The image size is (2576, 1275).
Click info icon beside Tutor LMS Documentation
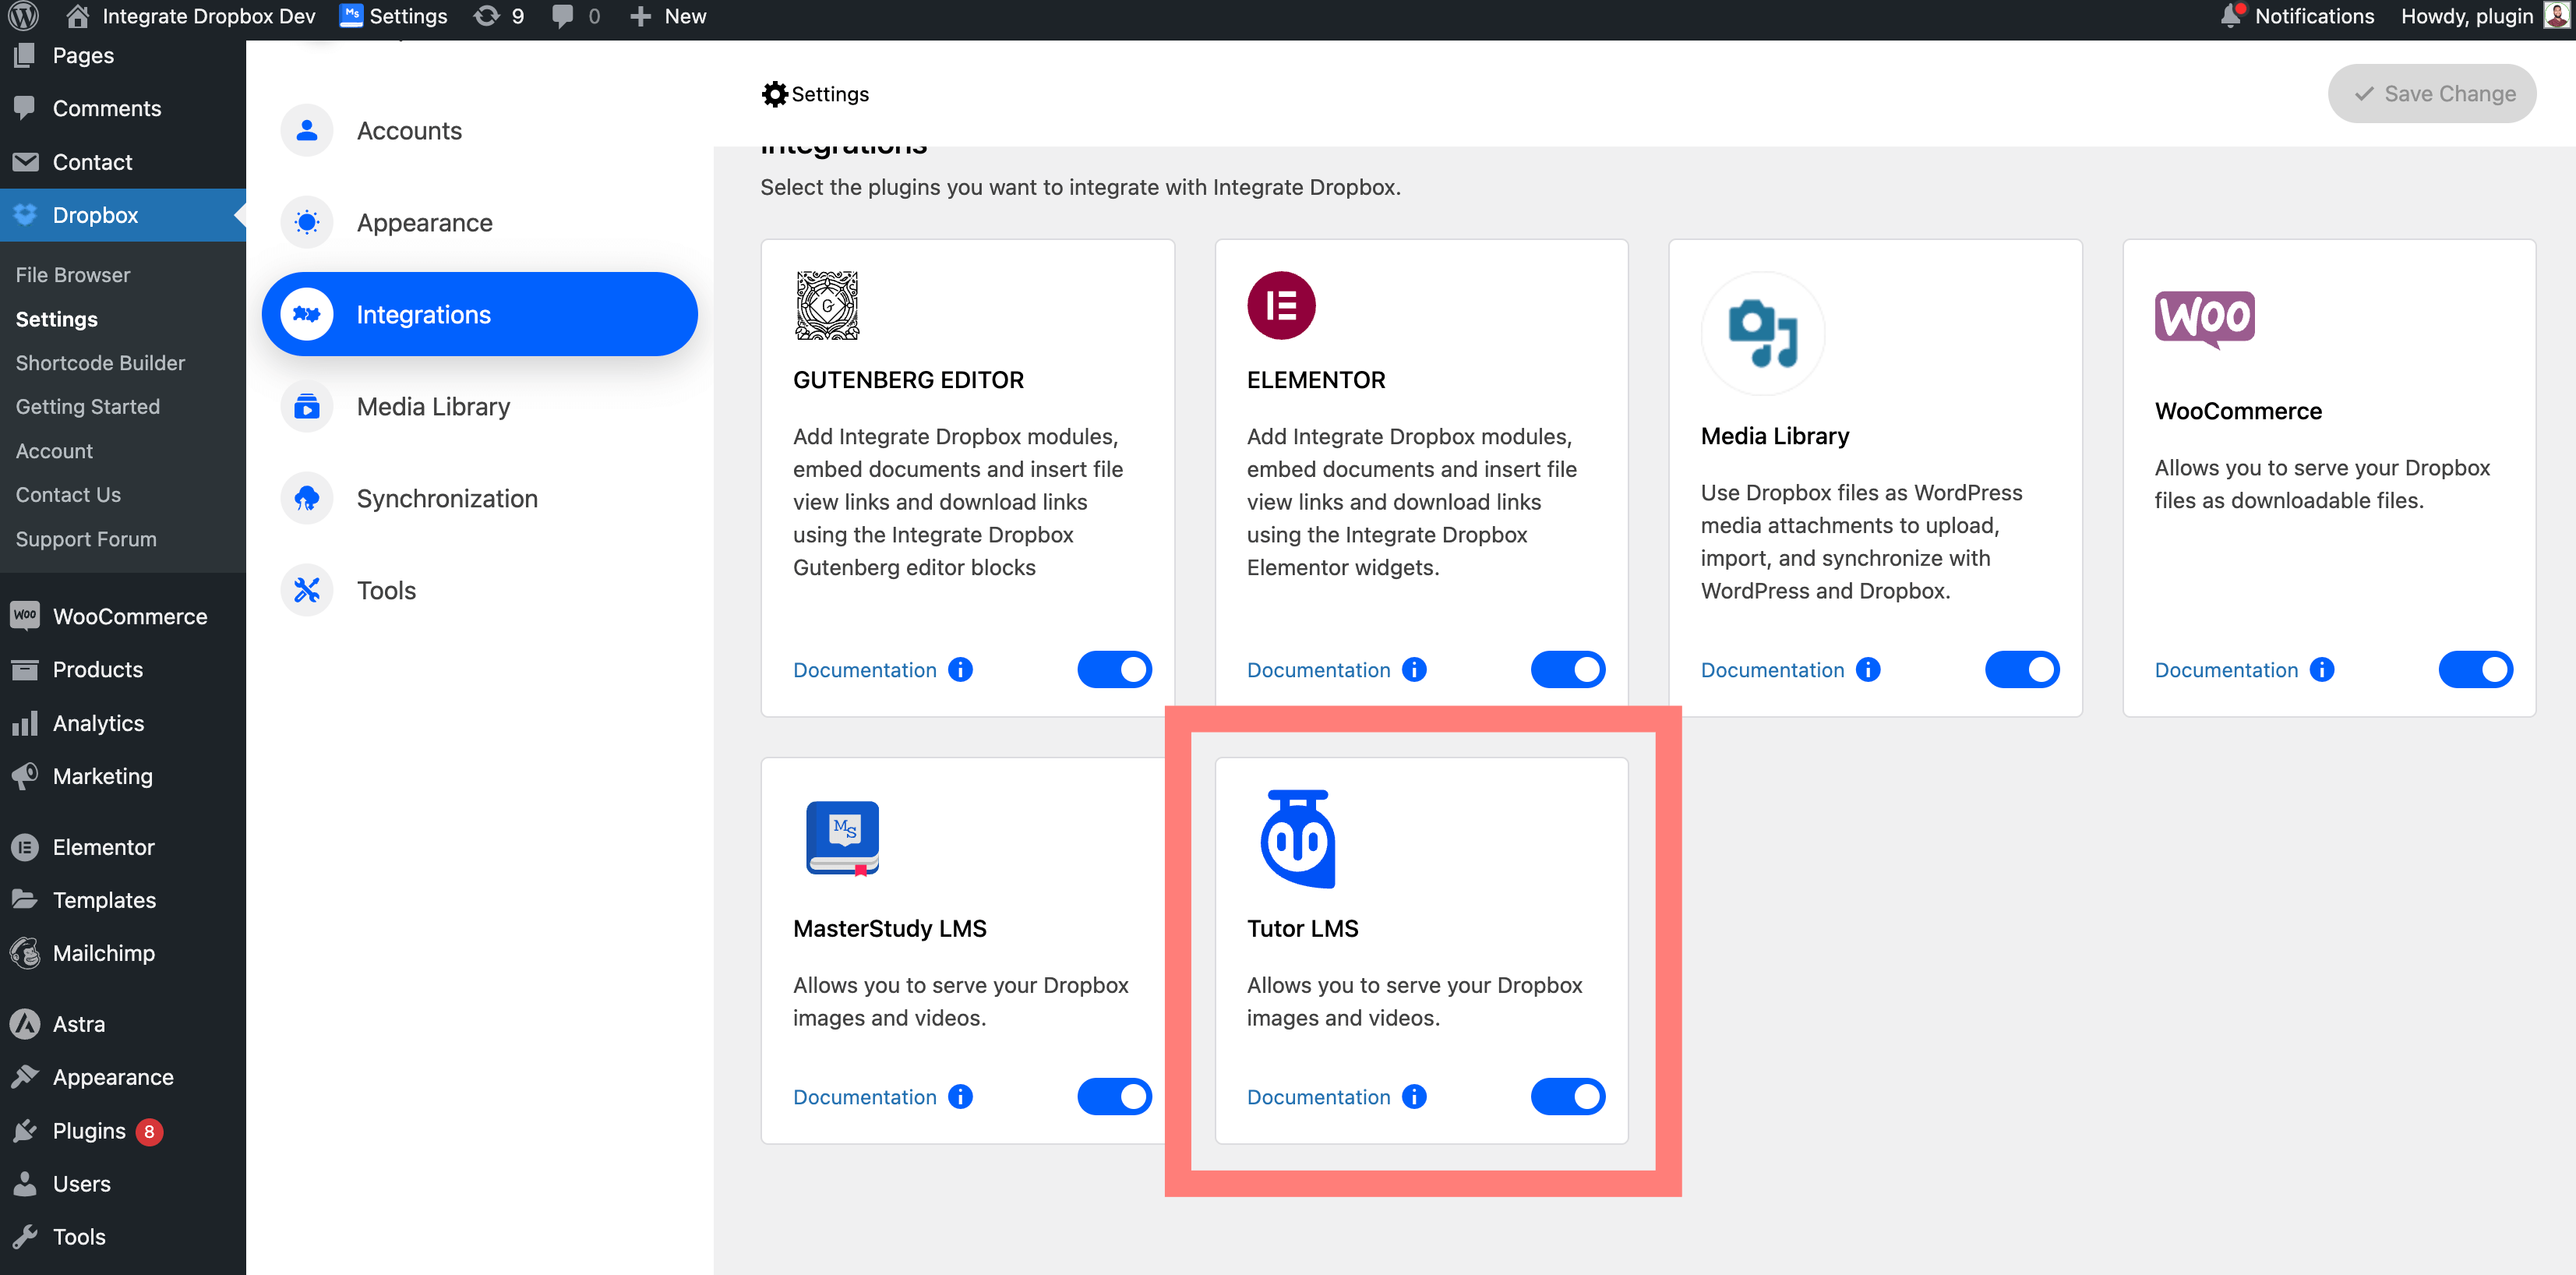pyautogui.click(x=1414, y=1096)
